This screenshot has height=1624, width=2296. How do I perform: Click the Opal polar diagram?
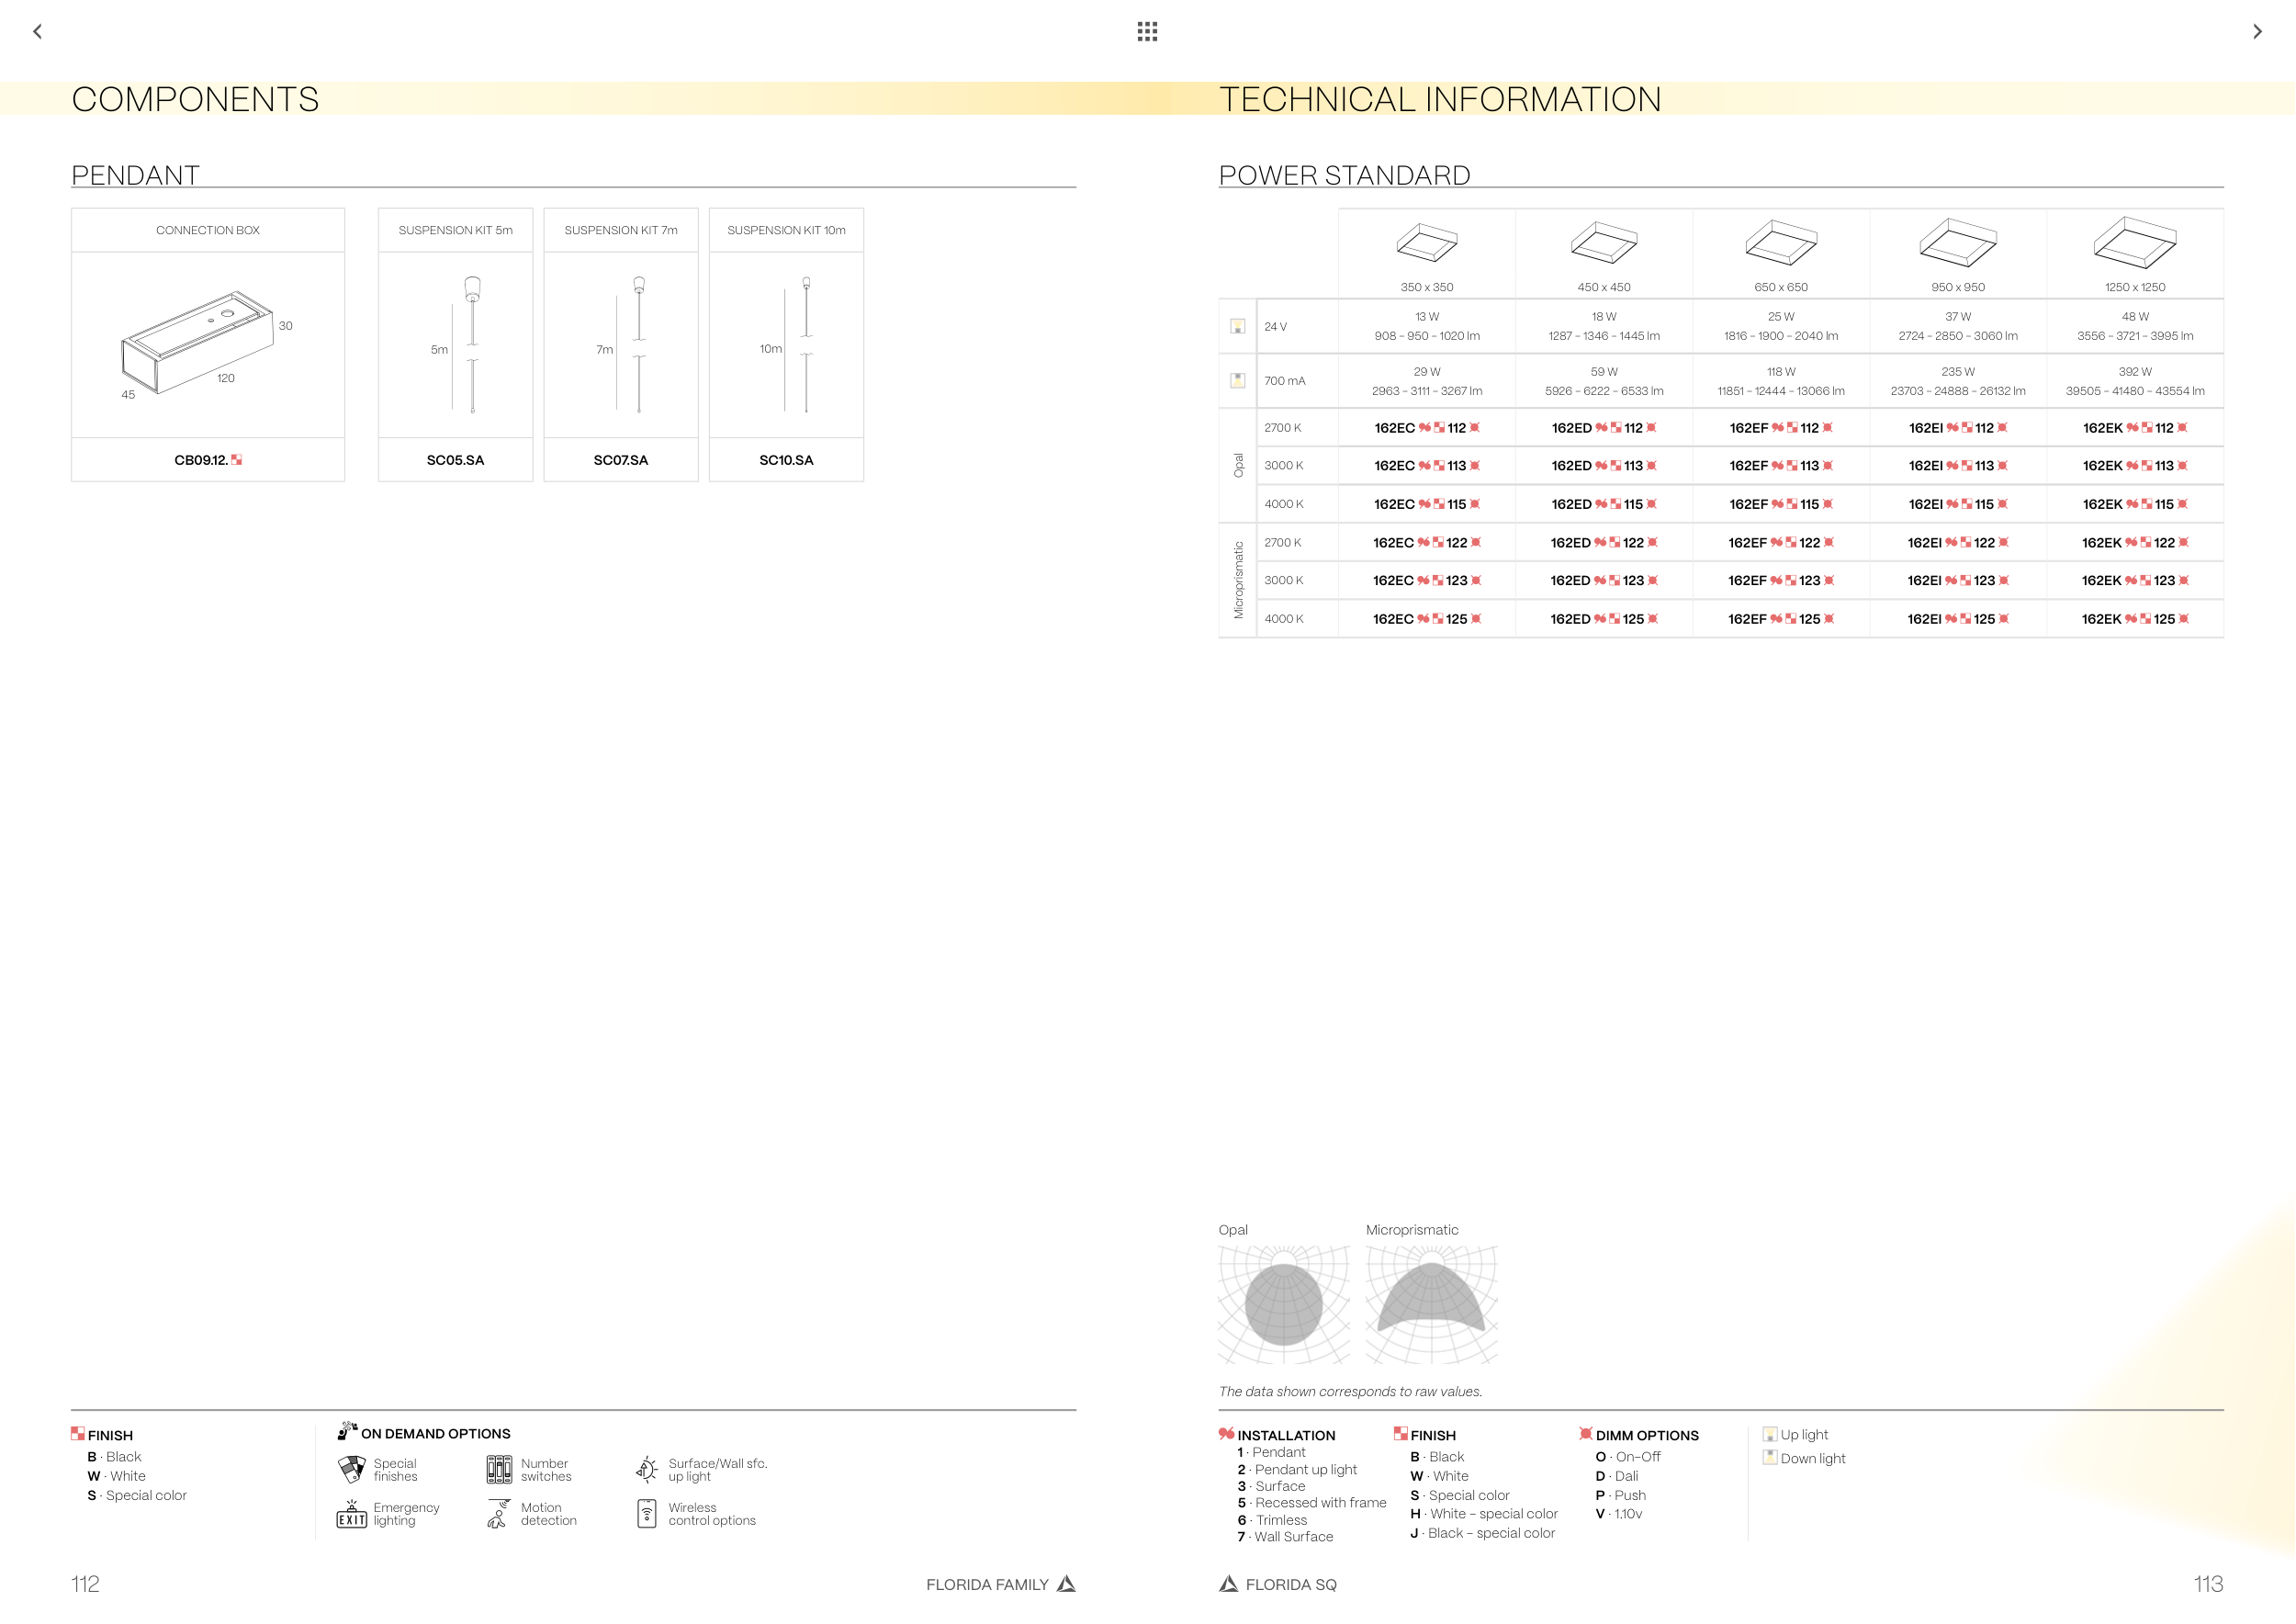1283,1304
